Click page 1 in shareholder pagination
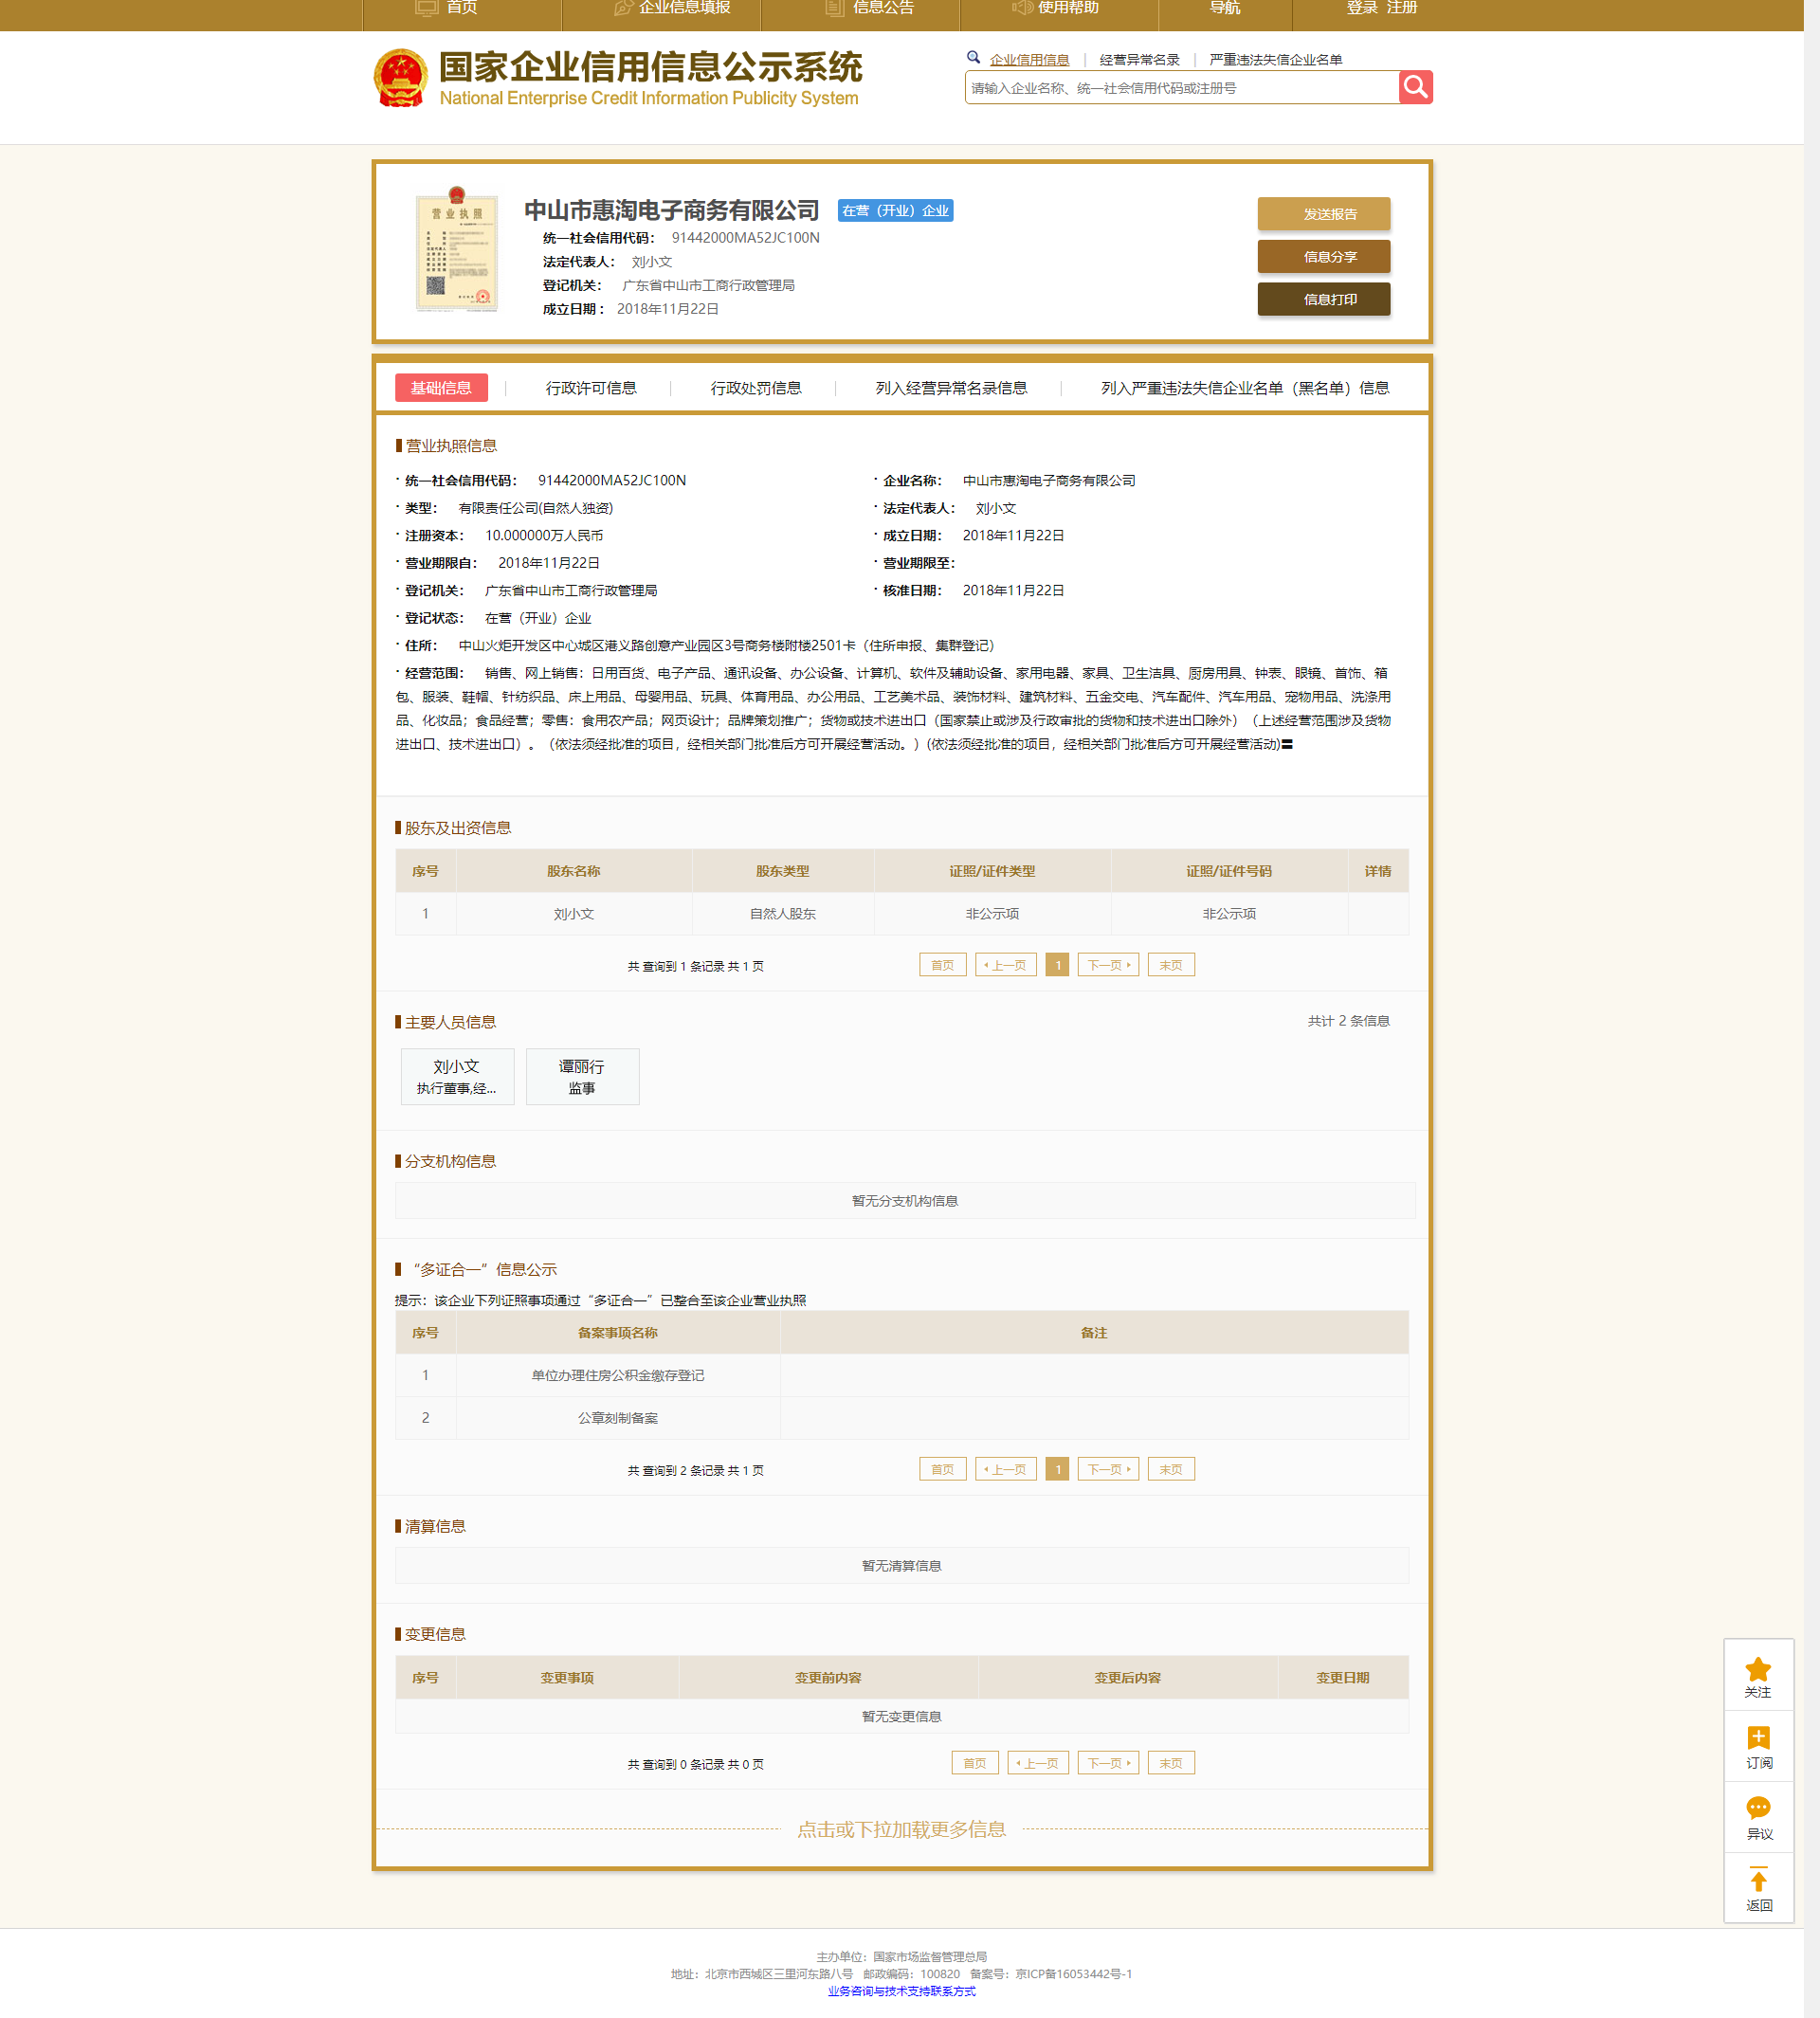This screenshot has width=1820, height=2018. point(1057,965)
